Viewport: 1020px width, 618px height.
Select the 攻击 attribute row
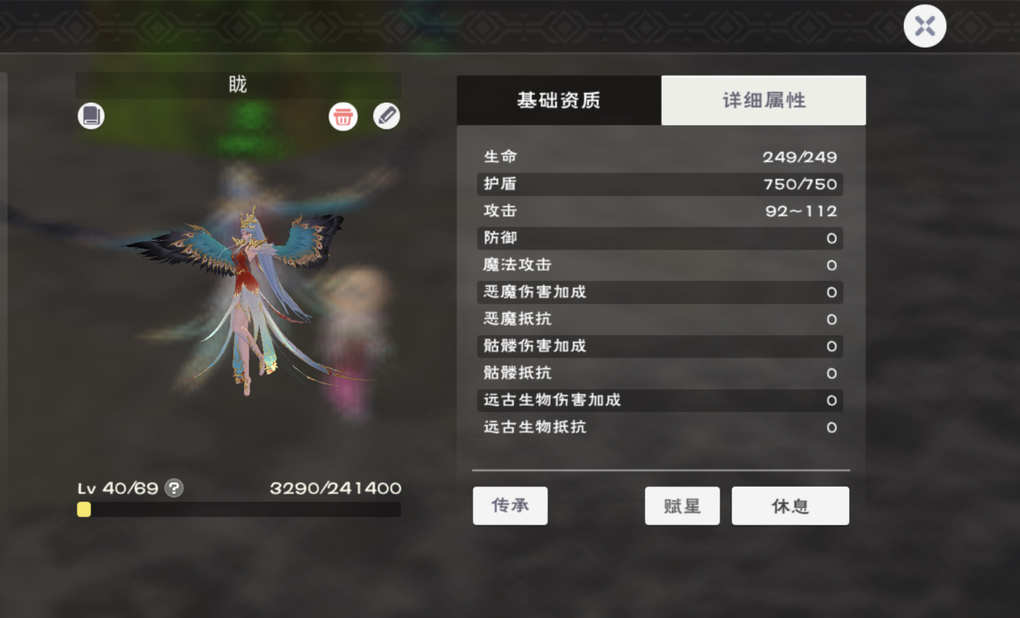coord(660,211)
